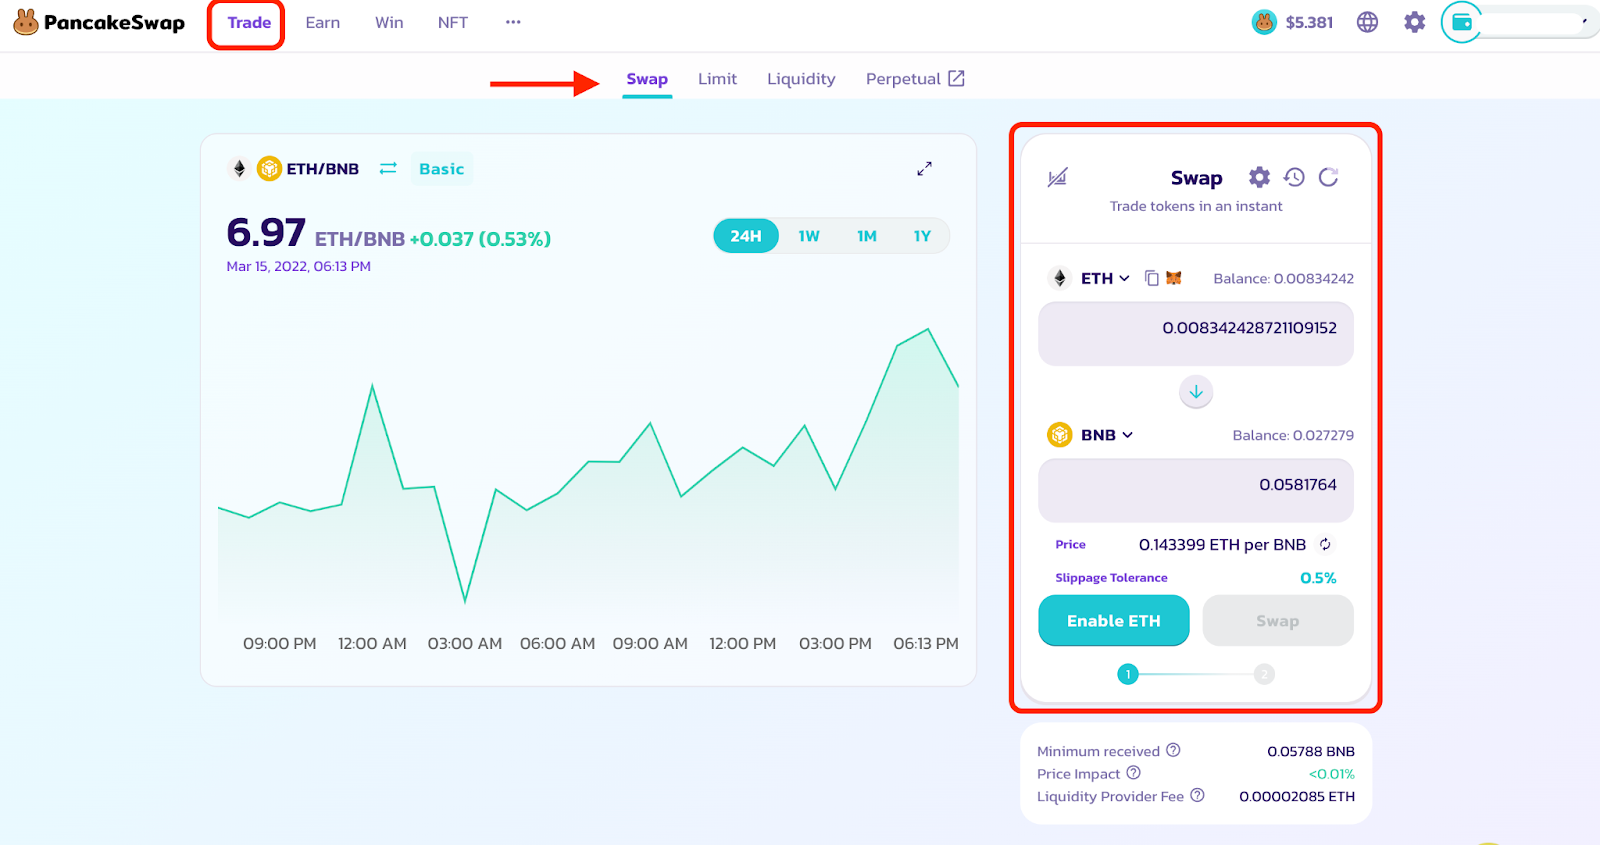Click the Enable ETH button

(1114, 621)
